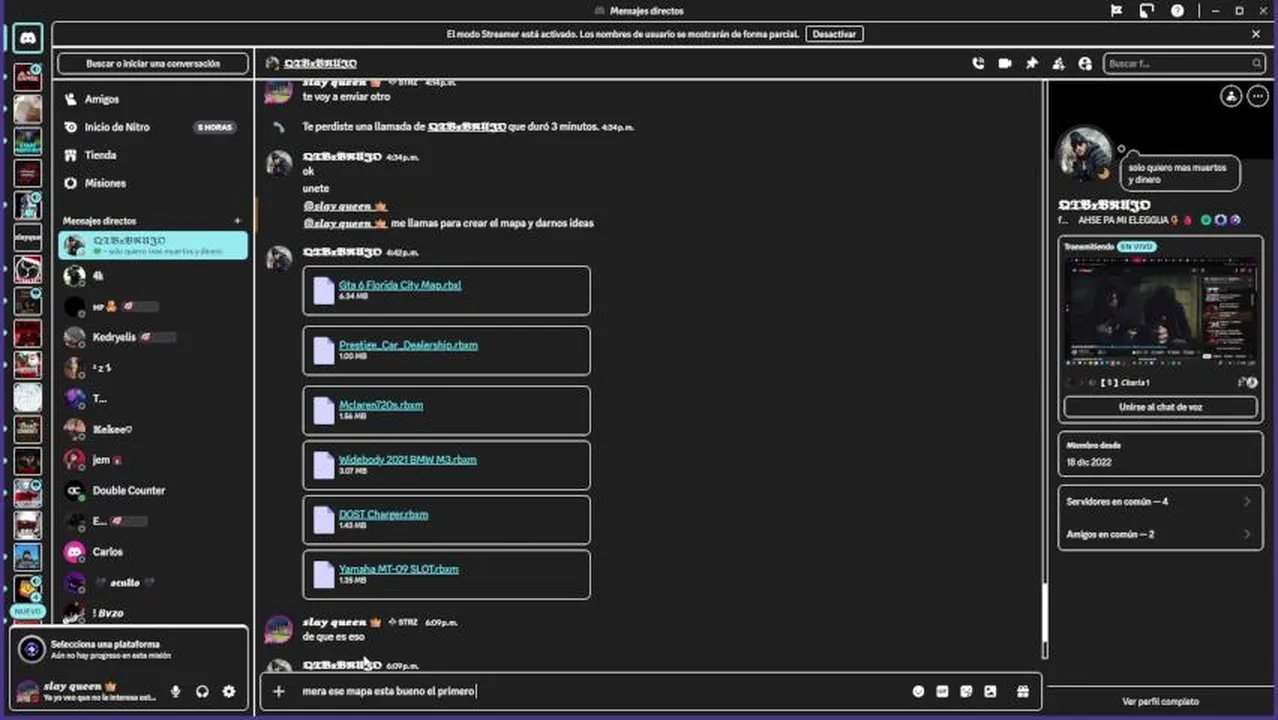This screenshot has height=720, width=1278.
Task: Click the help question mark icon
Action: coord(1177,11)
